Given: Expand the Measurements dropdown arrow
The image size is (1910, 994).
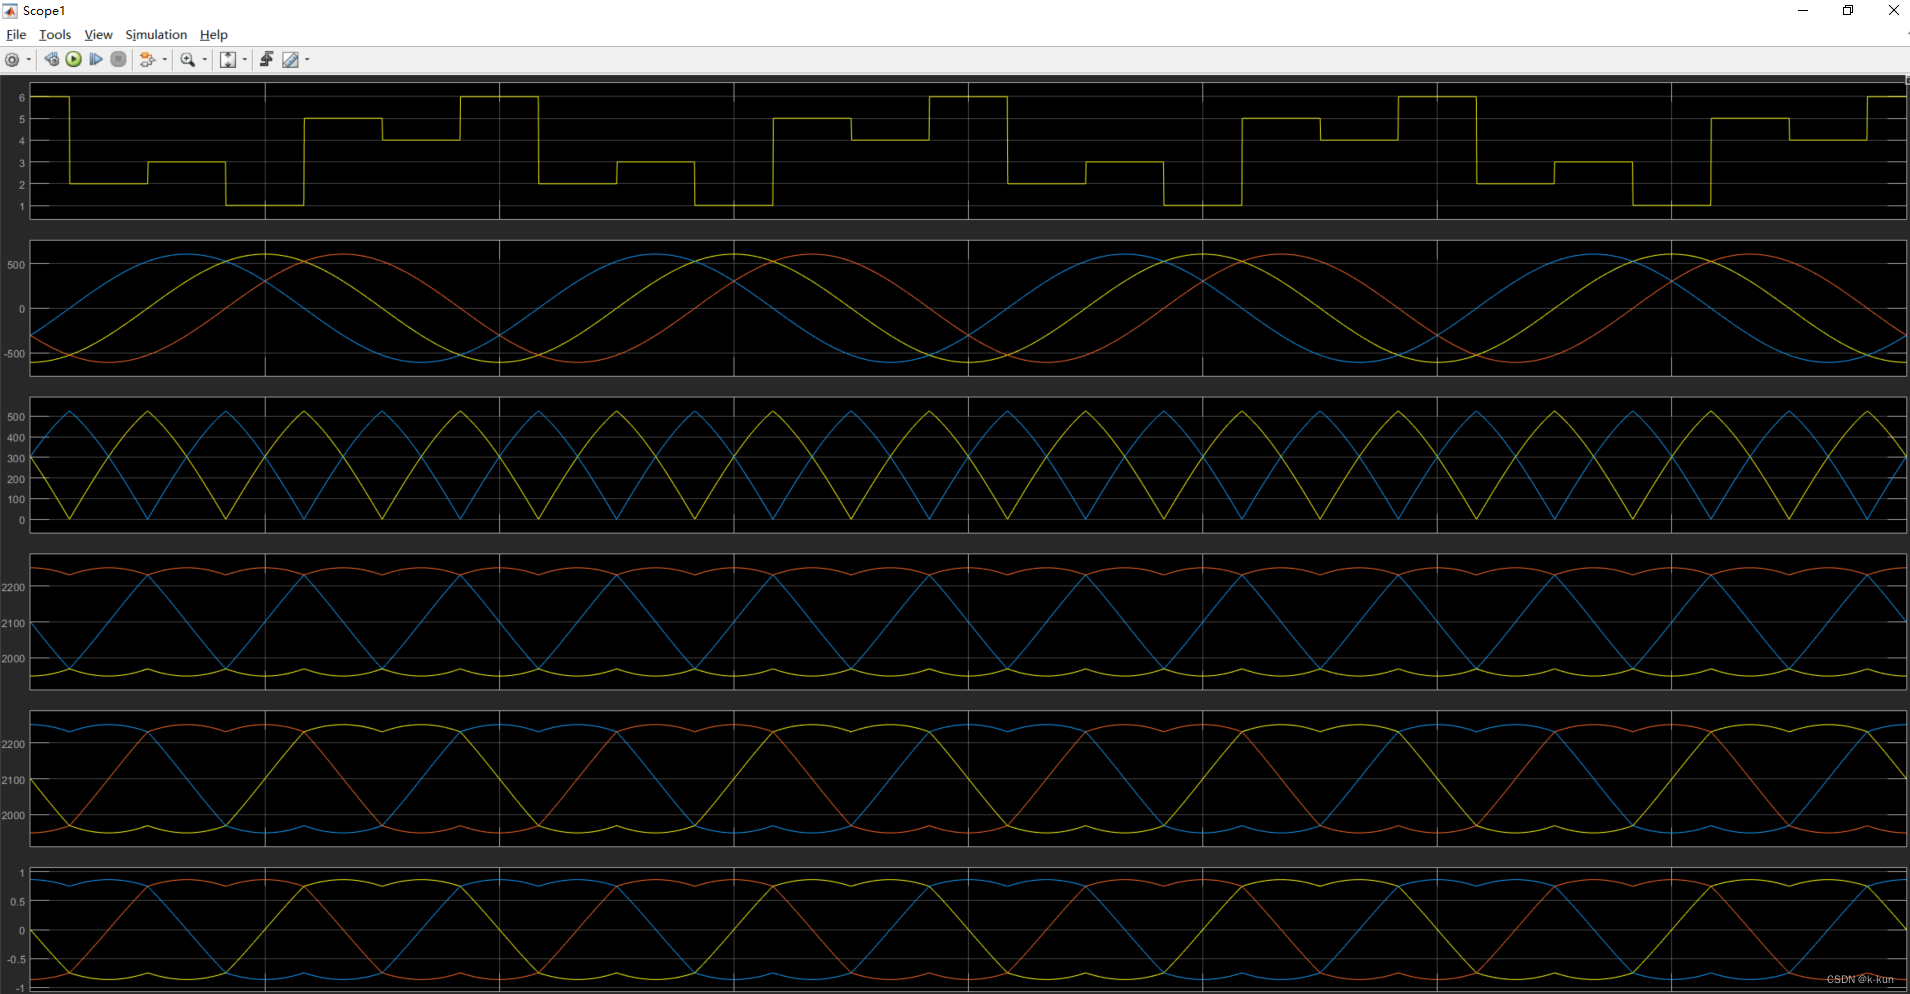Looking at the screenshot, I should click(307, 60).
